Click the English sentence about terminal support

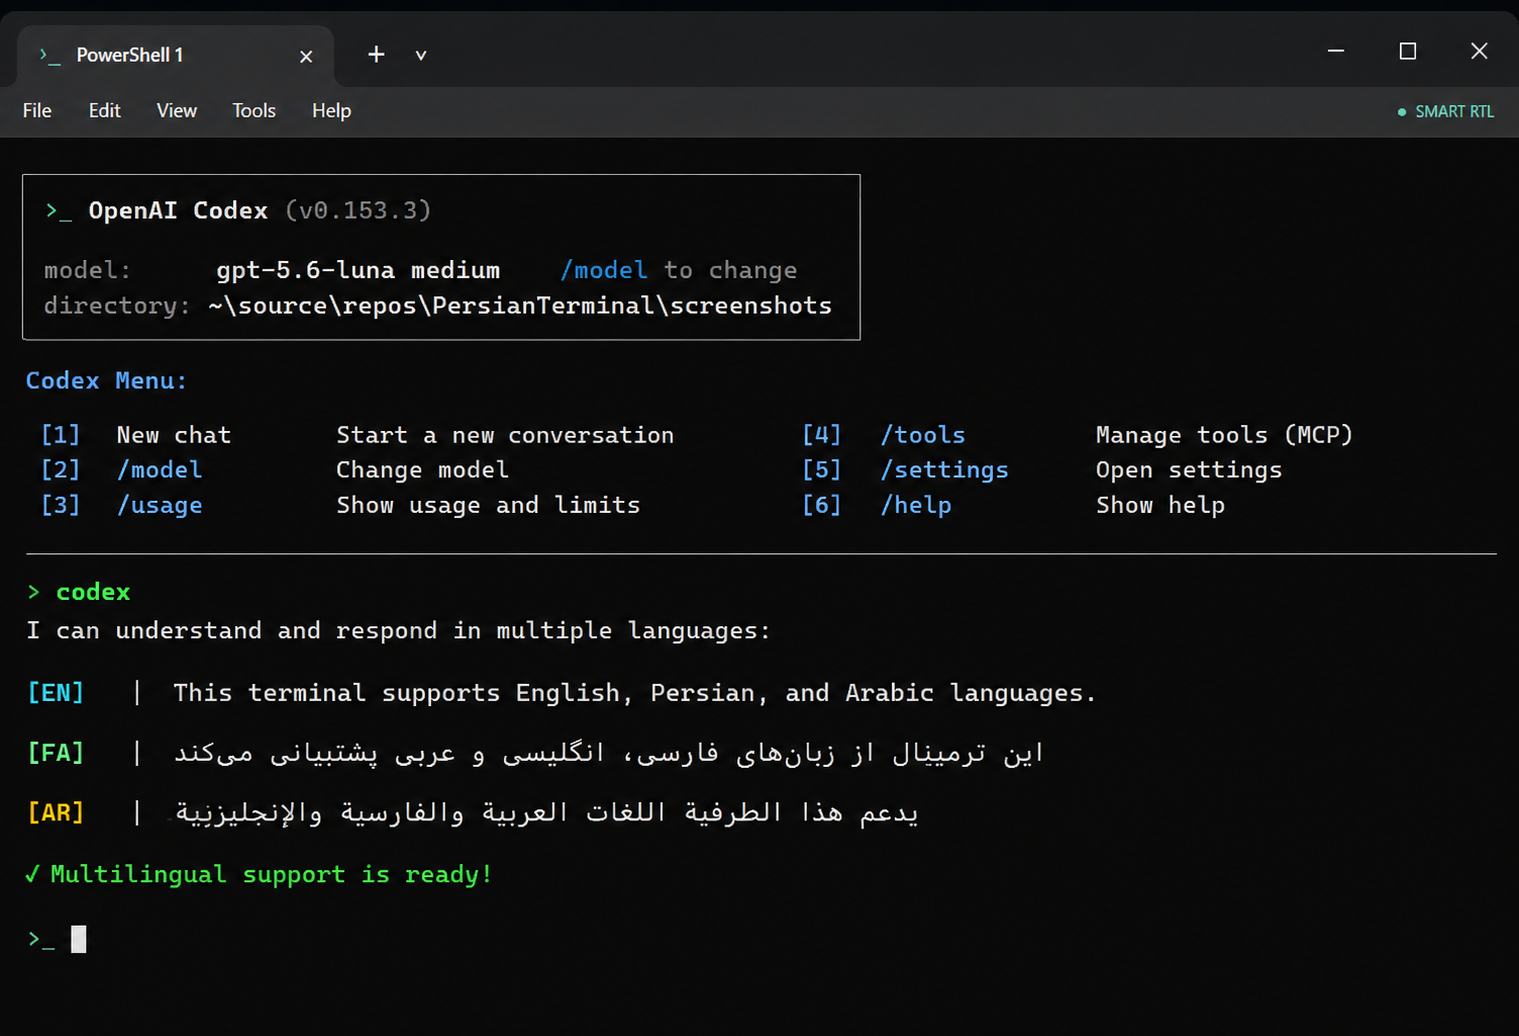click(635, 693)
